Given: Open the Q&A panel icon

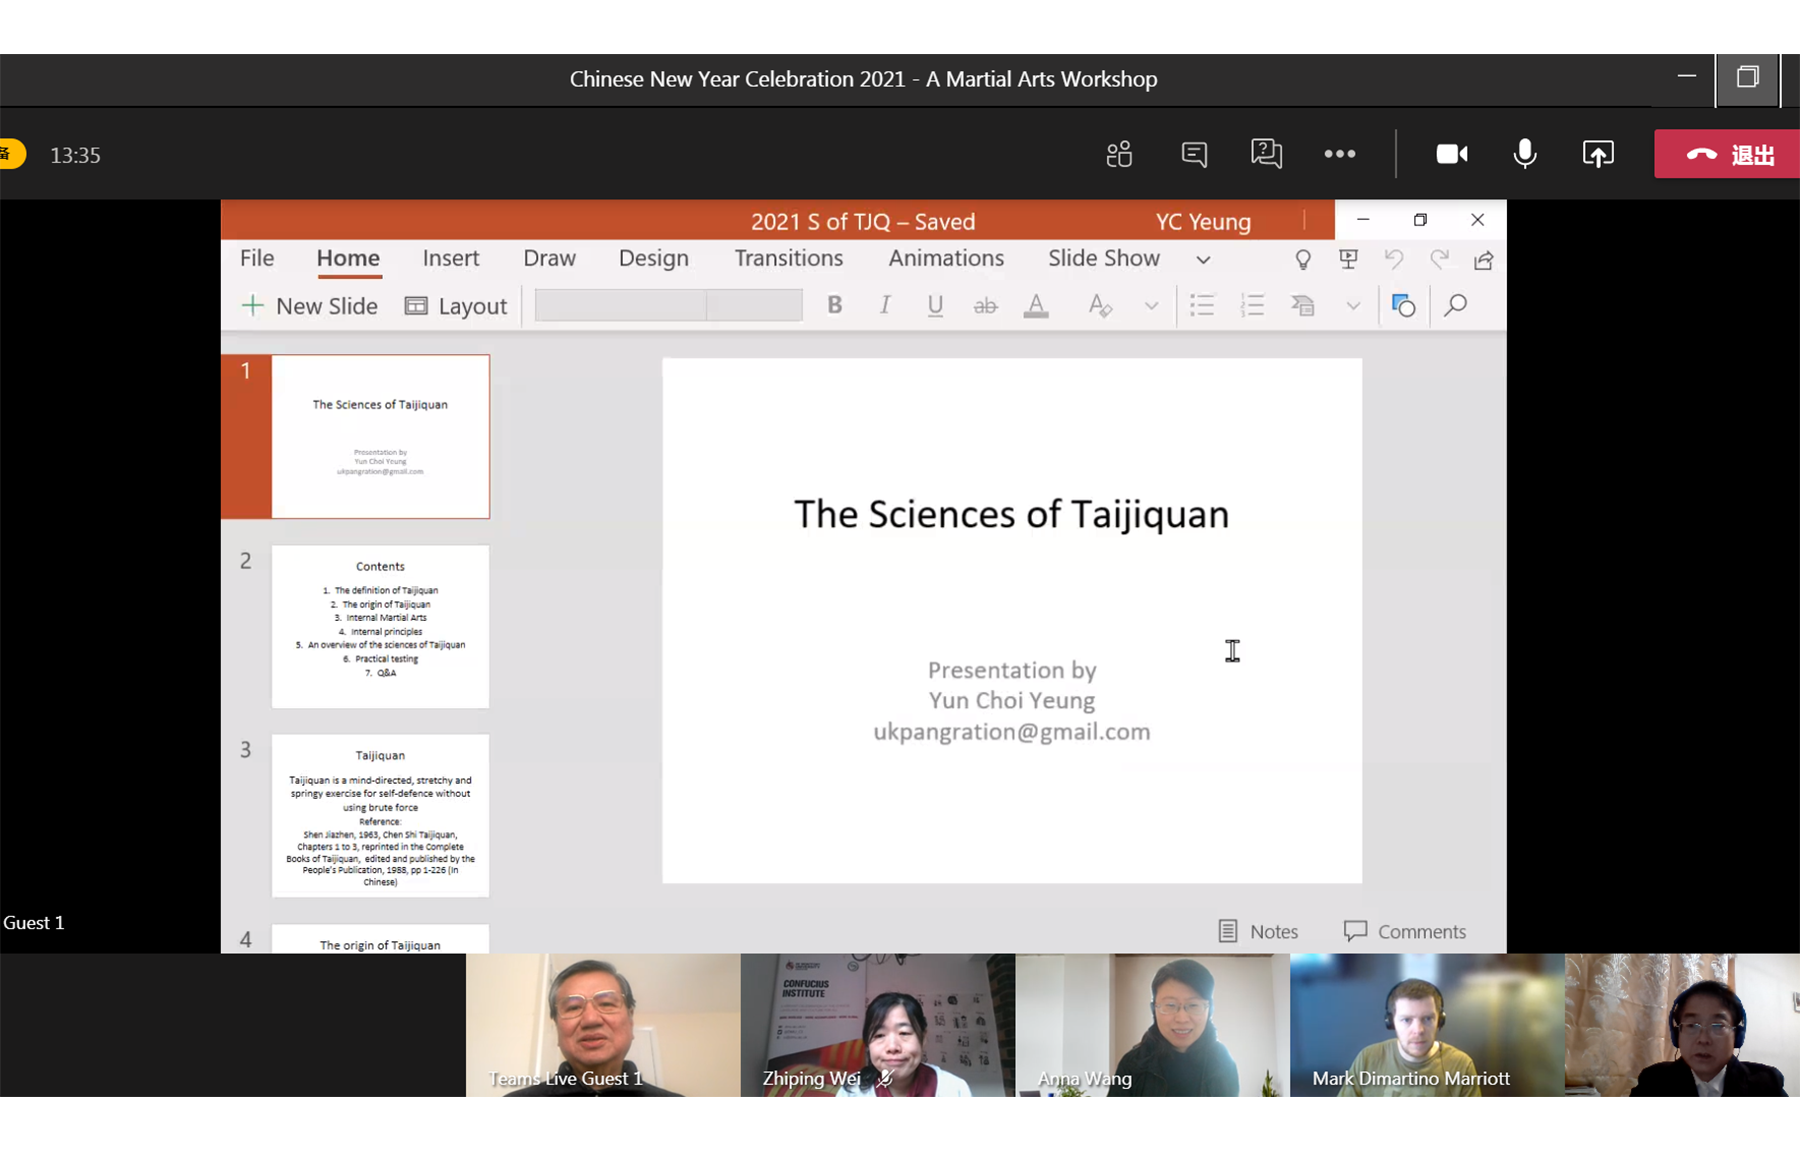Looking at the screenshot, I should tap(1266, 154).
